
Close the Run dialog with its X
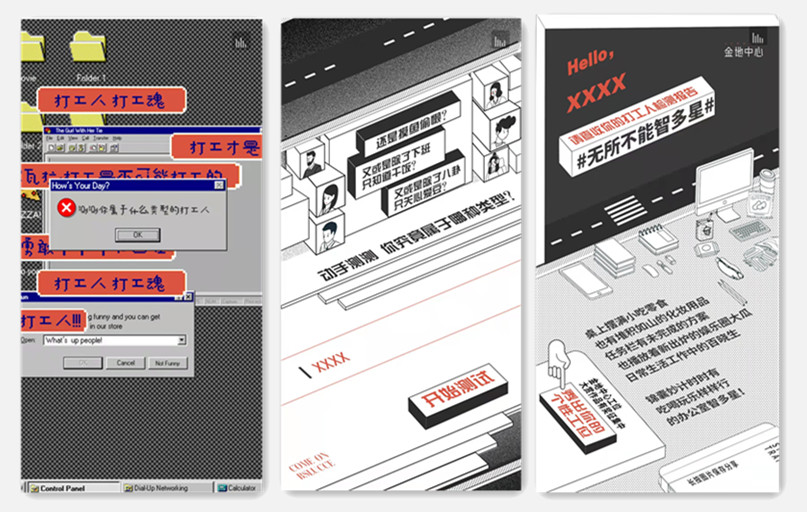[x=188, y=297]
